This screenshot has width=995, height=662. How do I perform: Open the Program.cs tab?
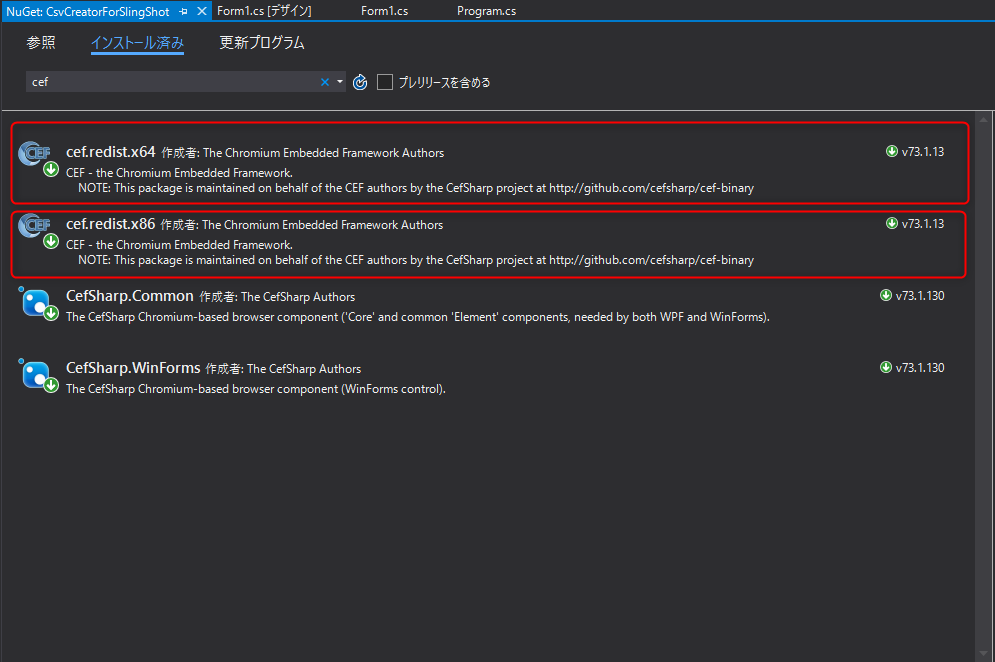coord(486,11)
